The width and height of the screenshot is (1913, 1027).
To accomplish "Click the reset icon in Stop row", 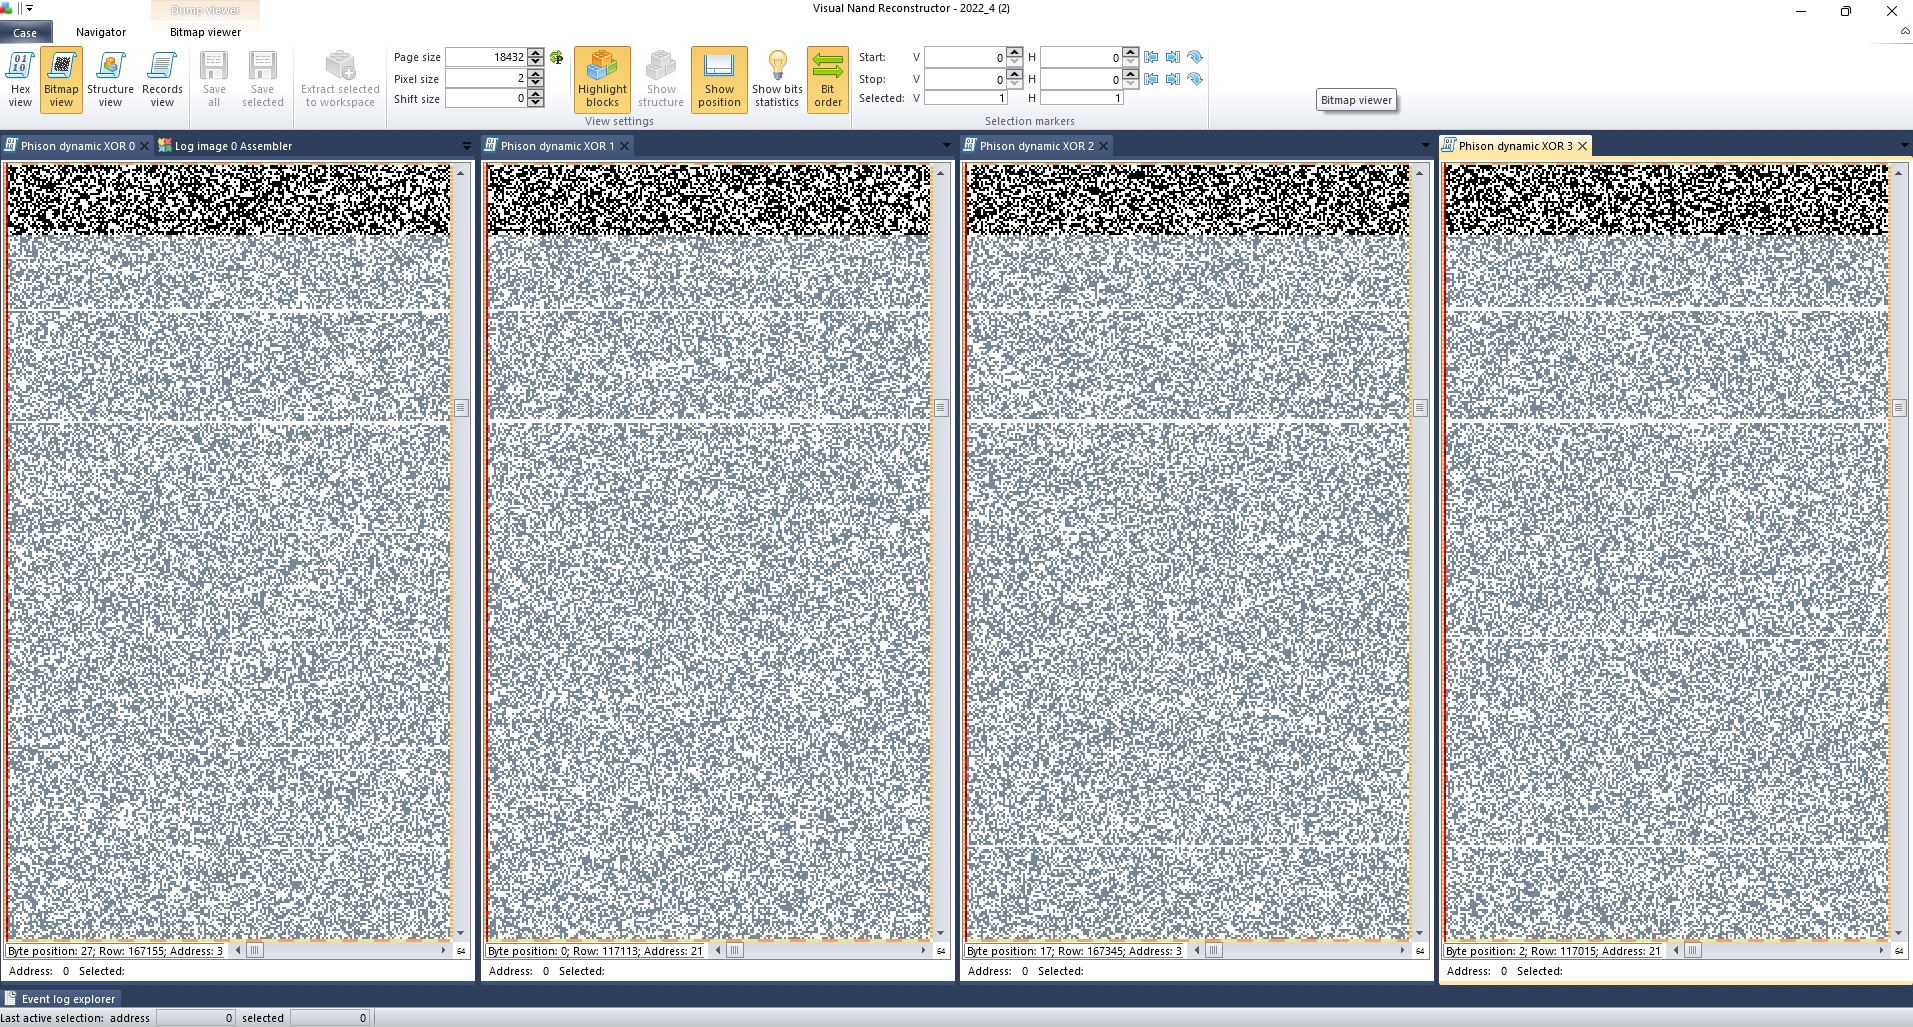I will 1195,79.
